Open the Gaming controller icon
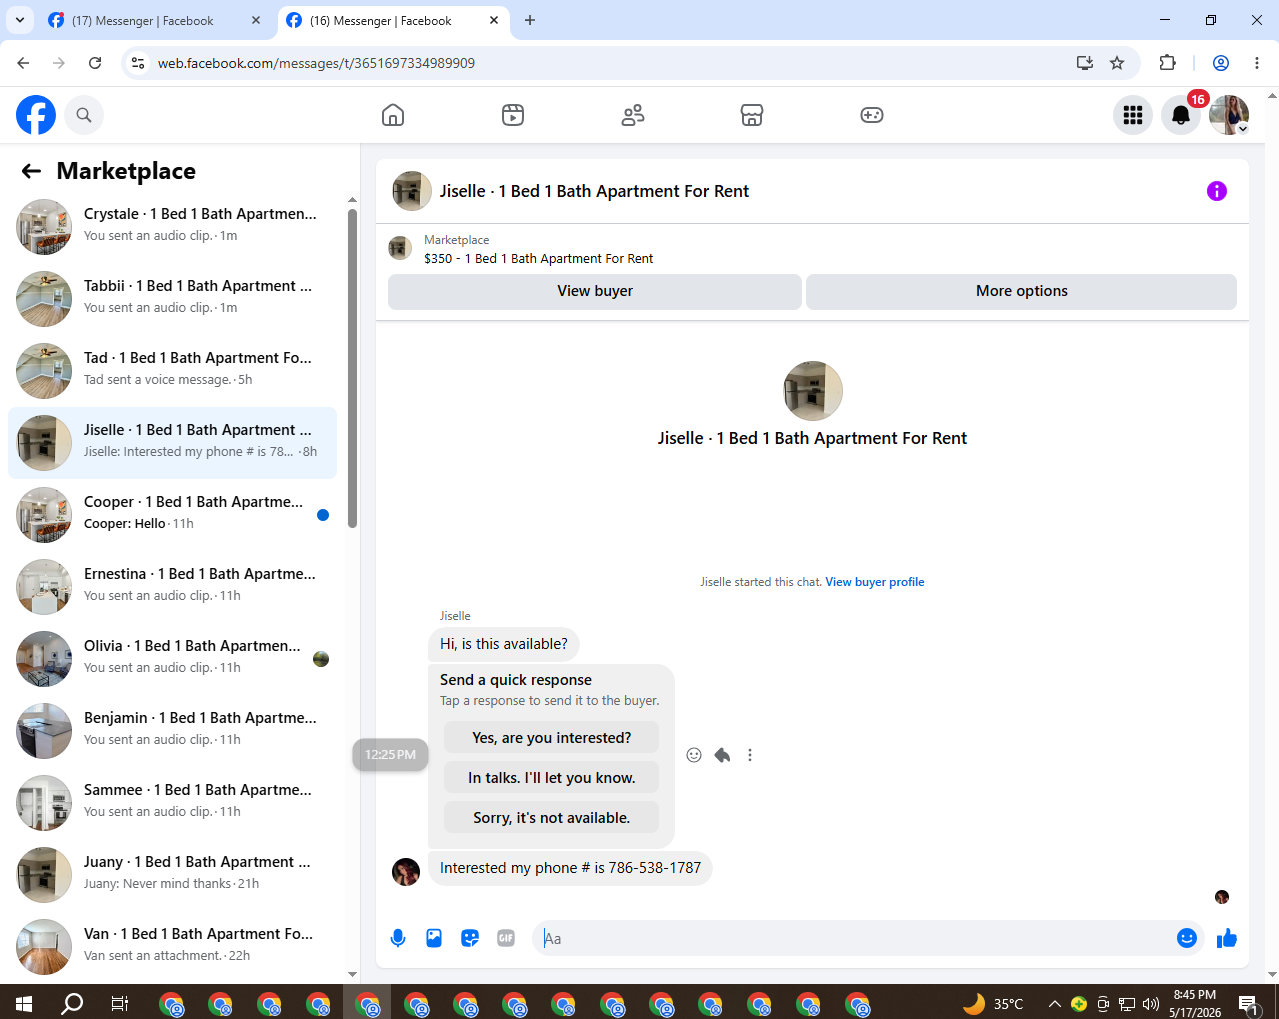1279x1019 pixels. click(x=872, y=115)
